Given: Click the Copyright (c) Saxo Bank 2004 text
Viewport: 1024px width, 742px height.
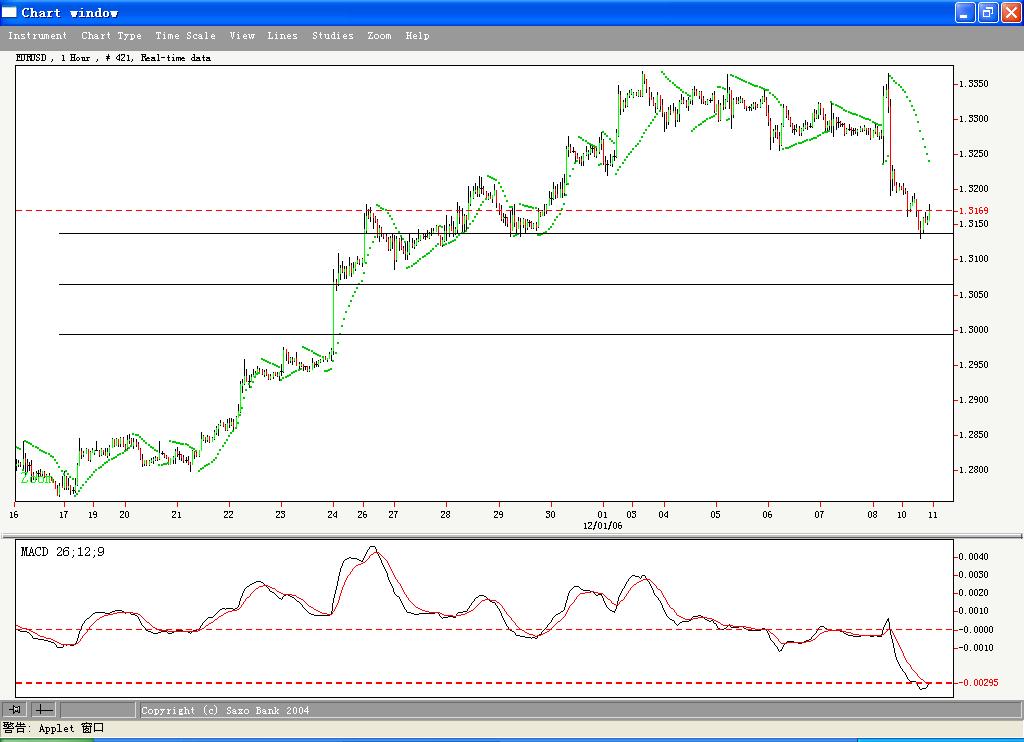Looking at the screenshot, I should [x=226, y=709].
